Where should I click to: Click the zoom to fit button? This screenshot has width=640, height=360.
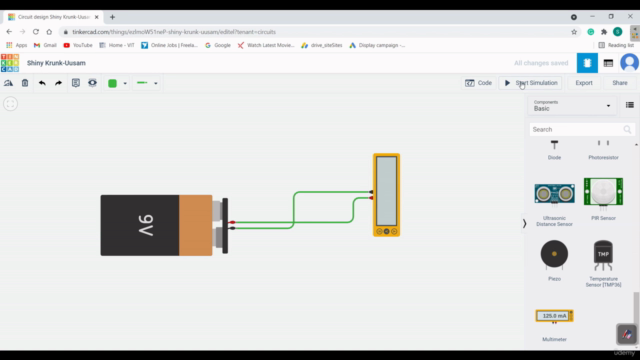pyautogui.click(x=11, y=104)
